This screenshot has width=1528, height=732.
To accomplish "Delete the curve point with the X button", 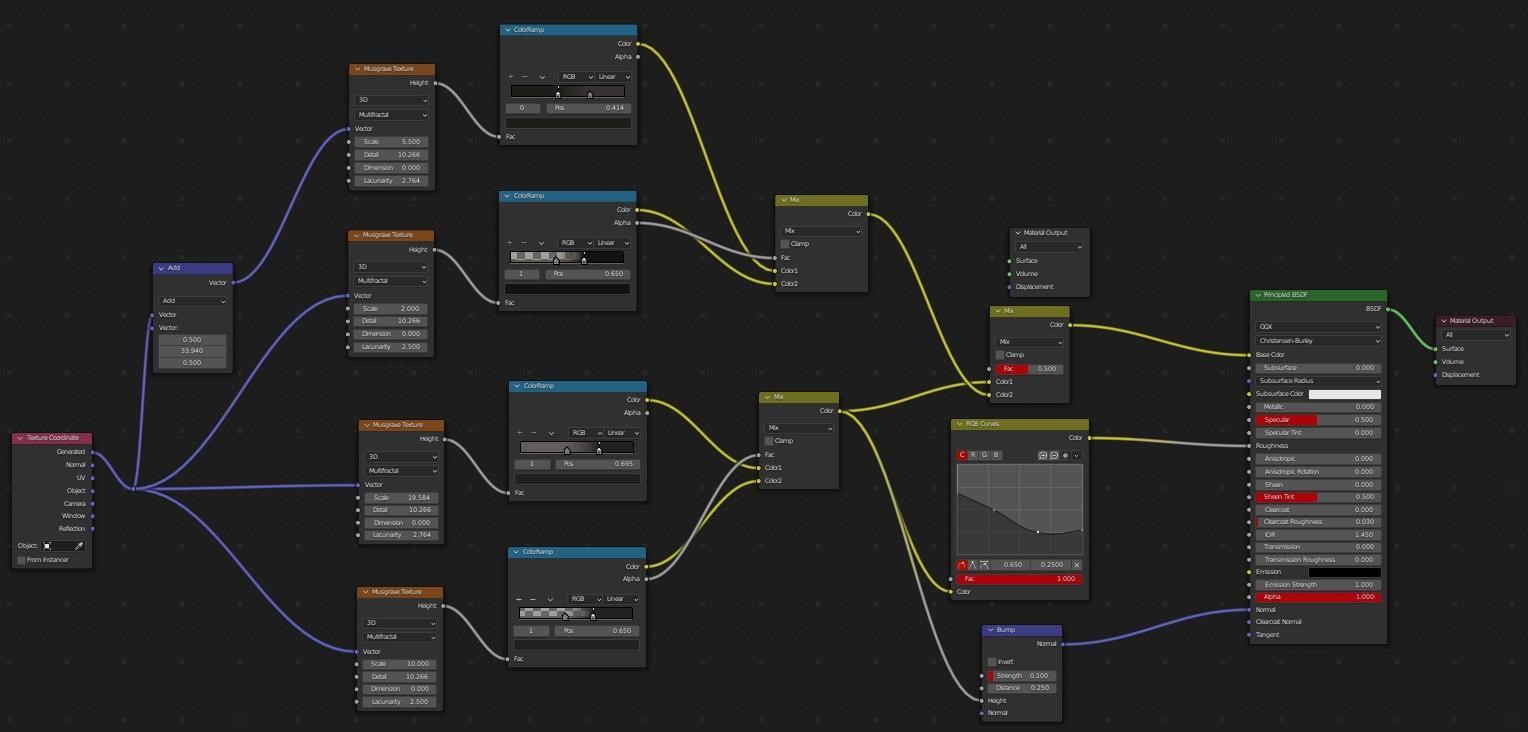I will coord(1077,565).
